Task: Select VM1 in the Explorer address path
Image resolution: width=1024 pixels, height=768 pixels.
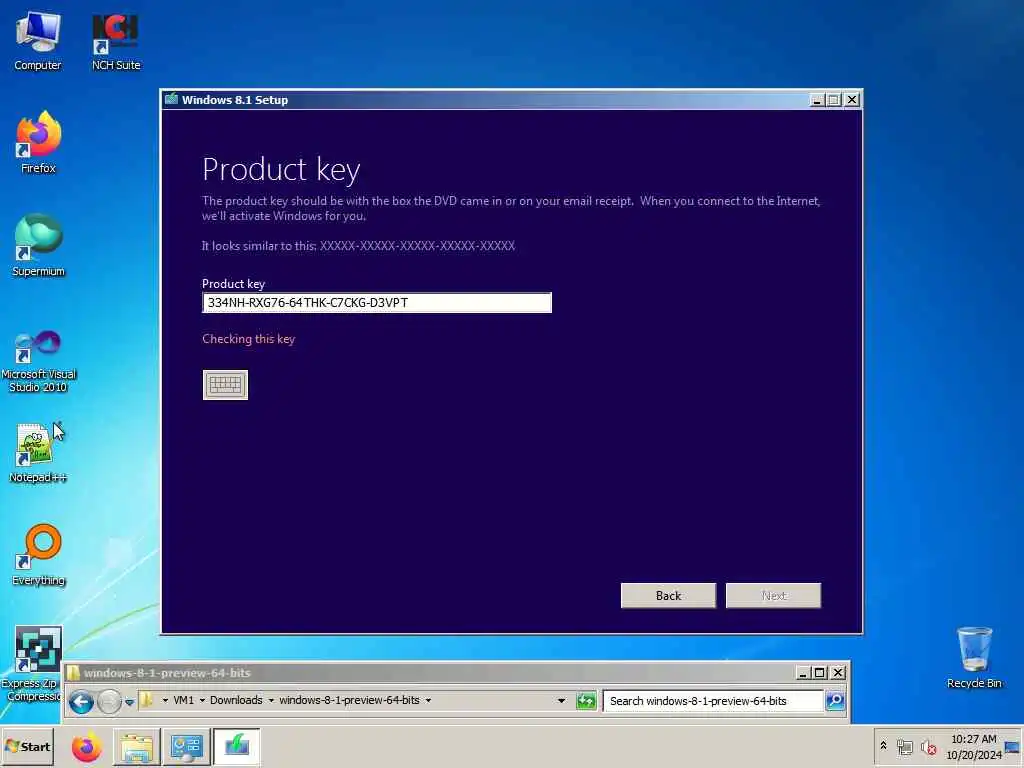Action: pos(184,700)
